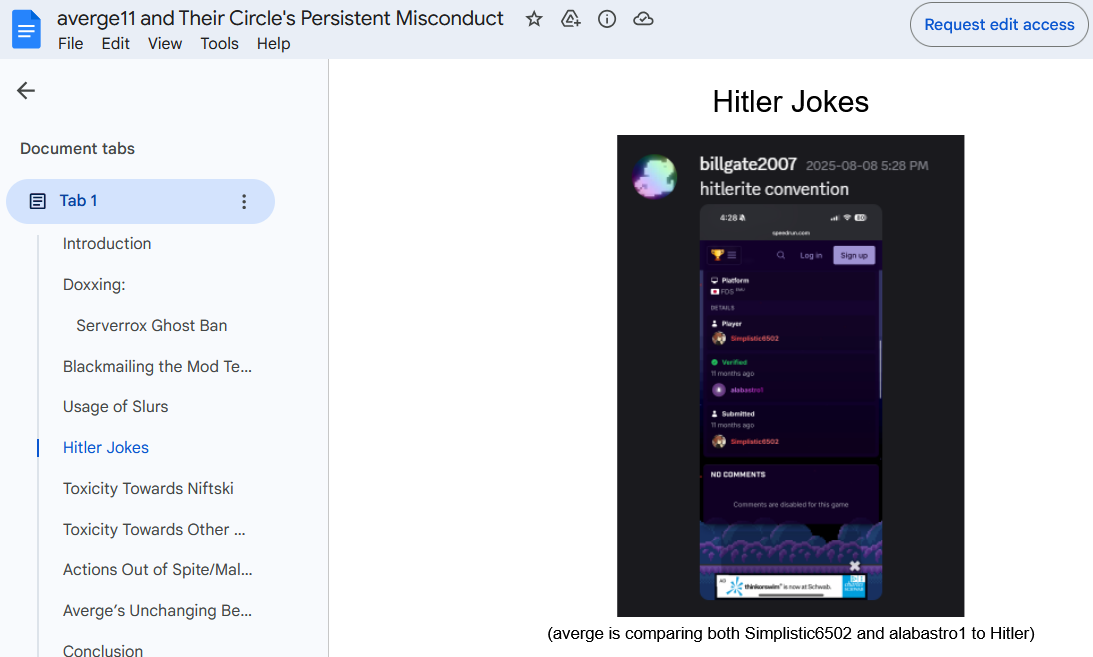Add a shortcut to Drive
This screenshot has height=657, width=1093.
[571, 19]
